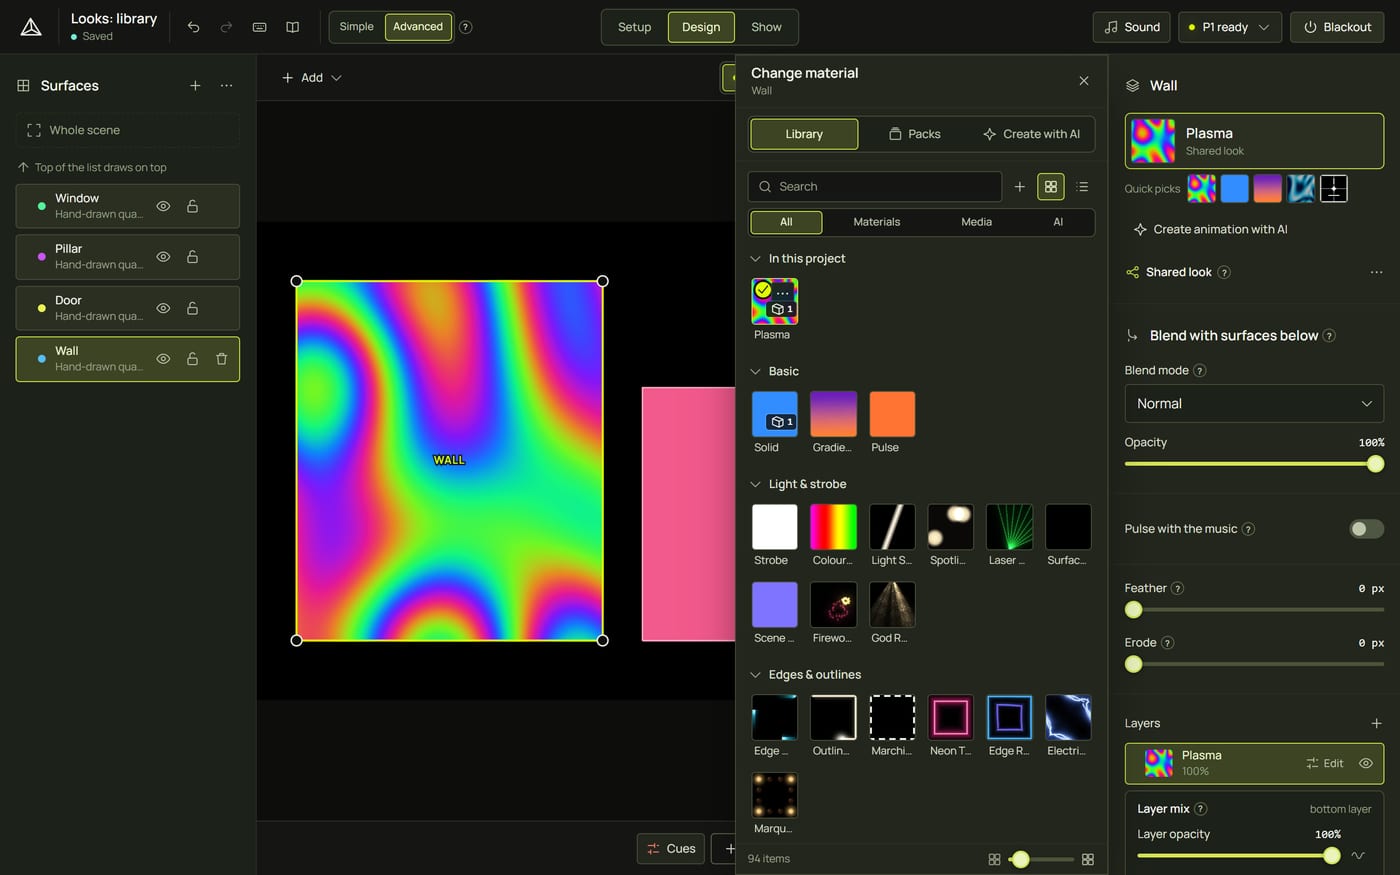Click the material Search field
1400x875 pixels.
(875, 187)
